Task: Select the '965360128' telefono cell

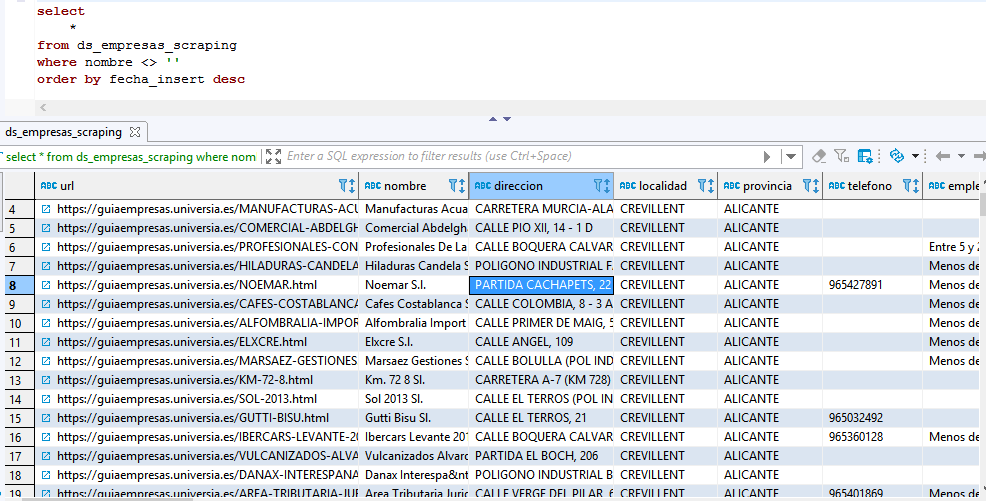Action: pyautogui.click(x=873, y=437)
